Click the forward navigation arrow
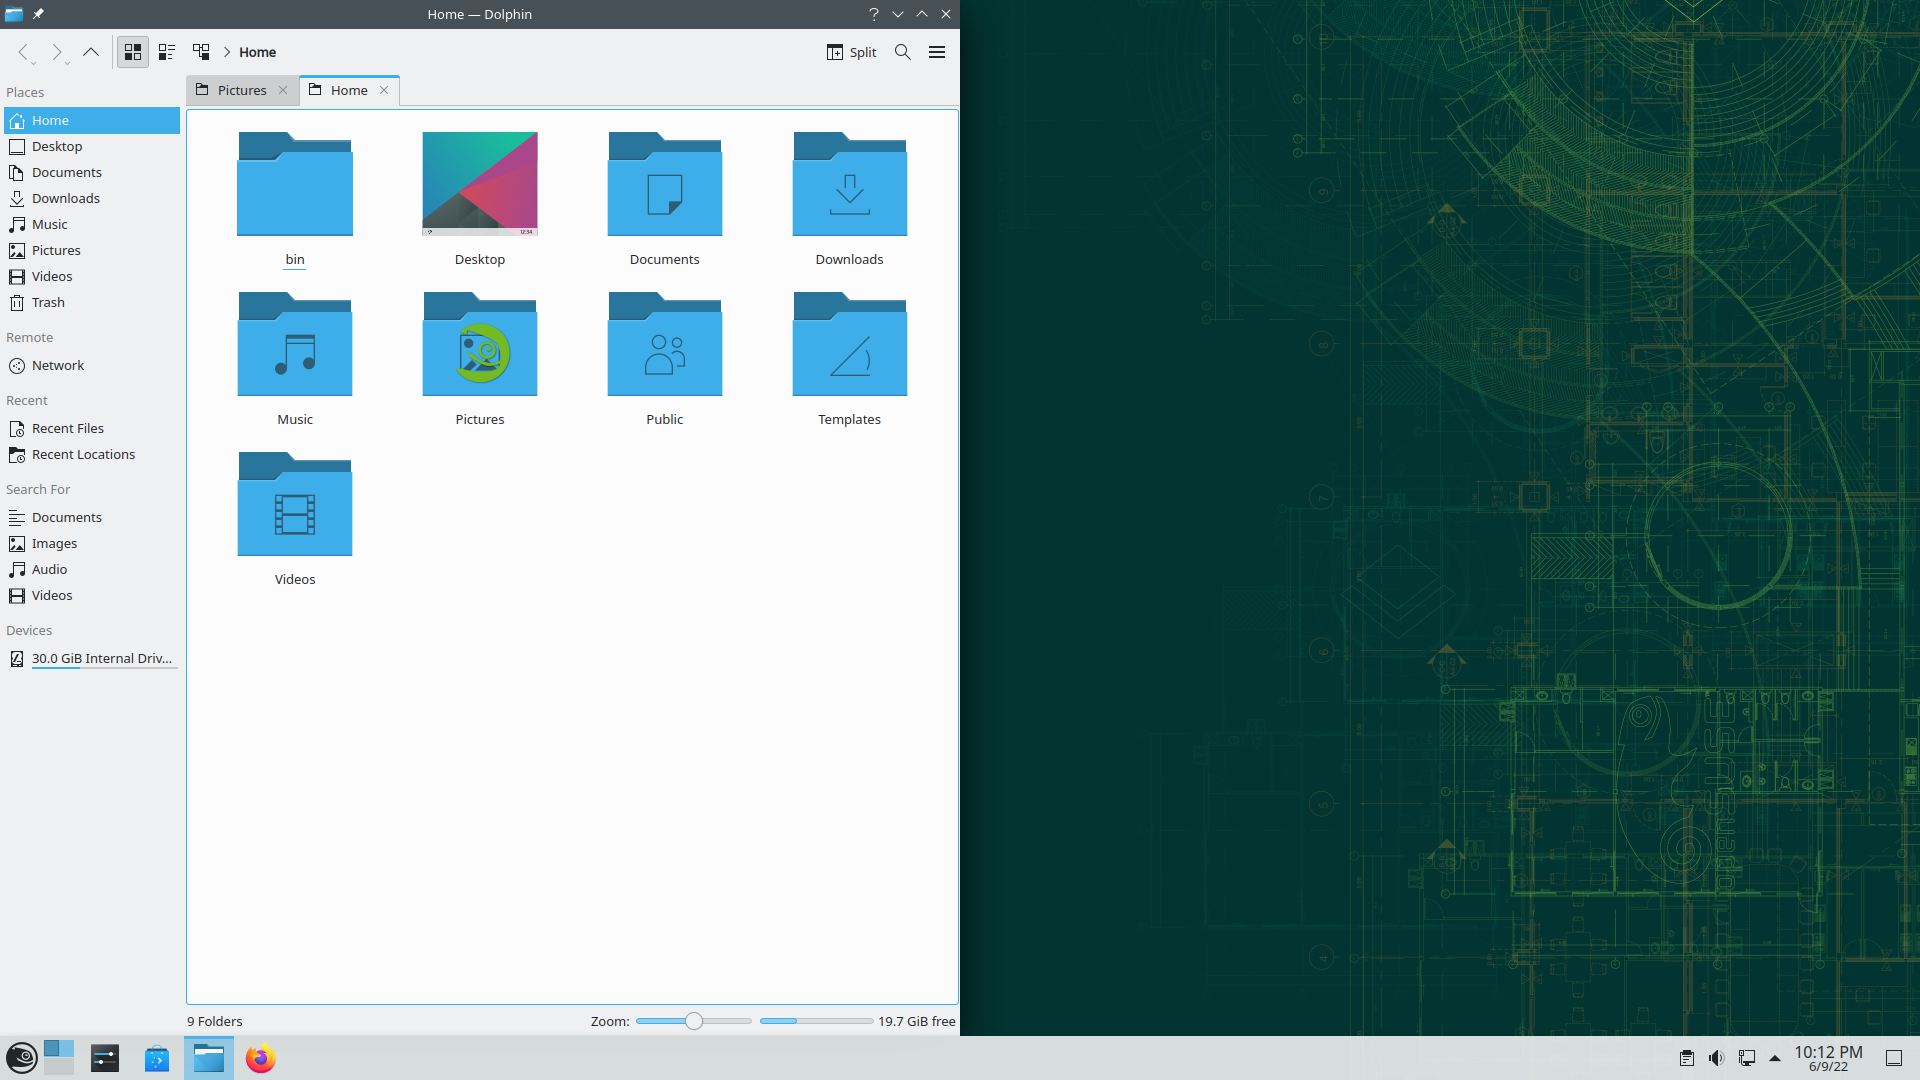 tap(56, 52)
